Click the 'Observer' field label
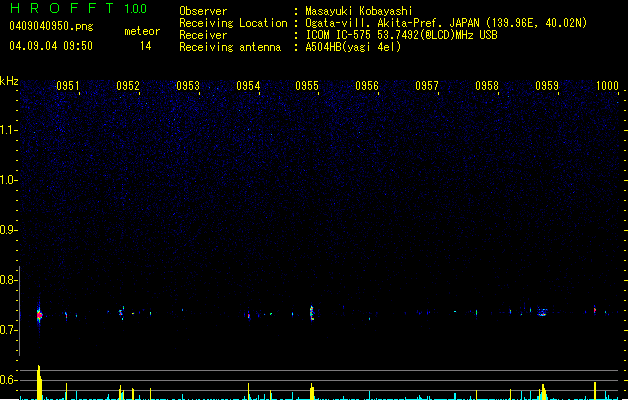This screenshot has height=400, width=629. 203,11
